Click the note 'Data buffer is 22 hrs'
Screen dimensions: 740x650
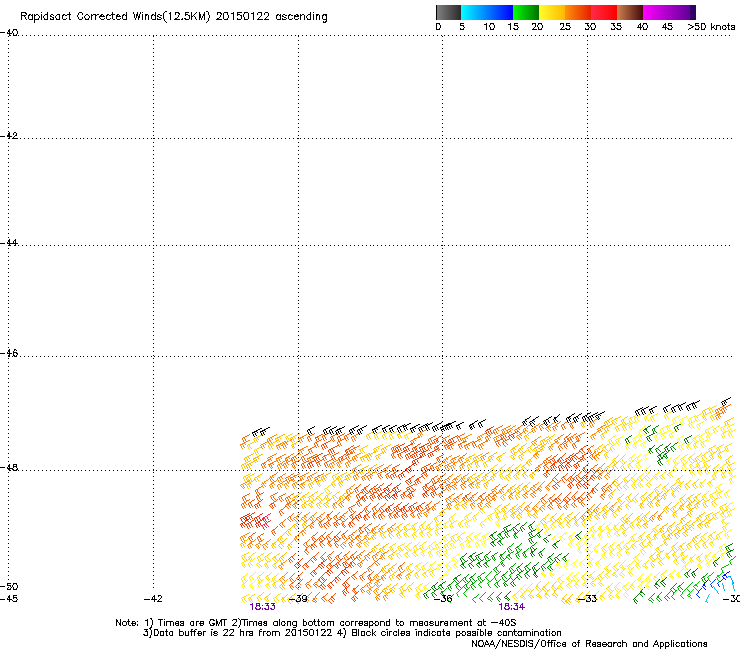point(202,633)
